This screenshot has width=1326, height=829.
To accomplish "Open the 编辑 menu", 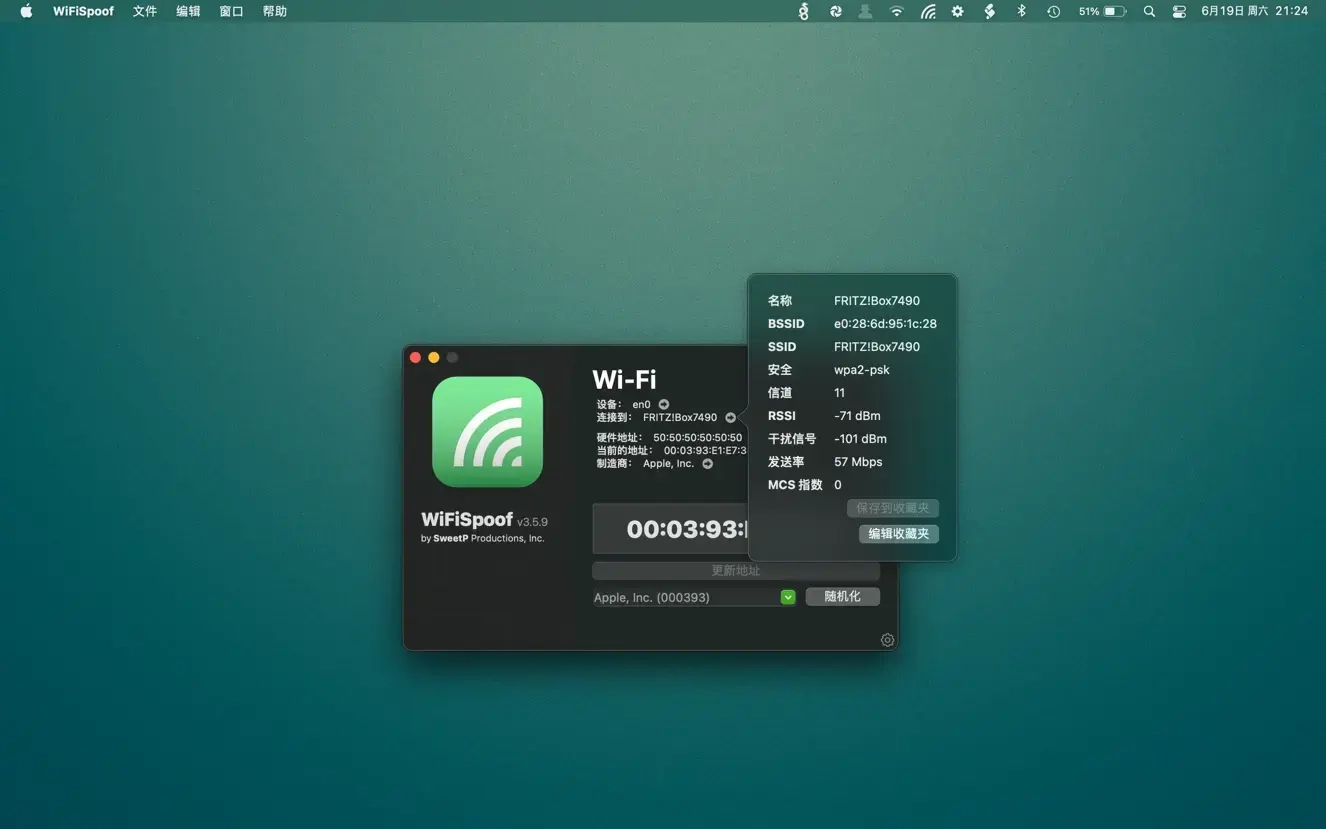I will point(188,12).
